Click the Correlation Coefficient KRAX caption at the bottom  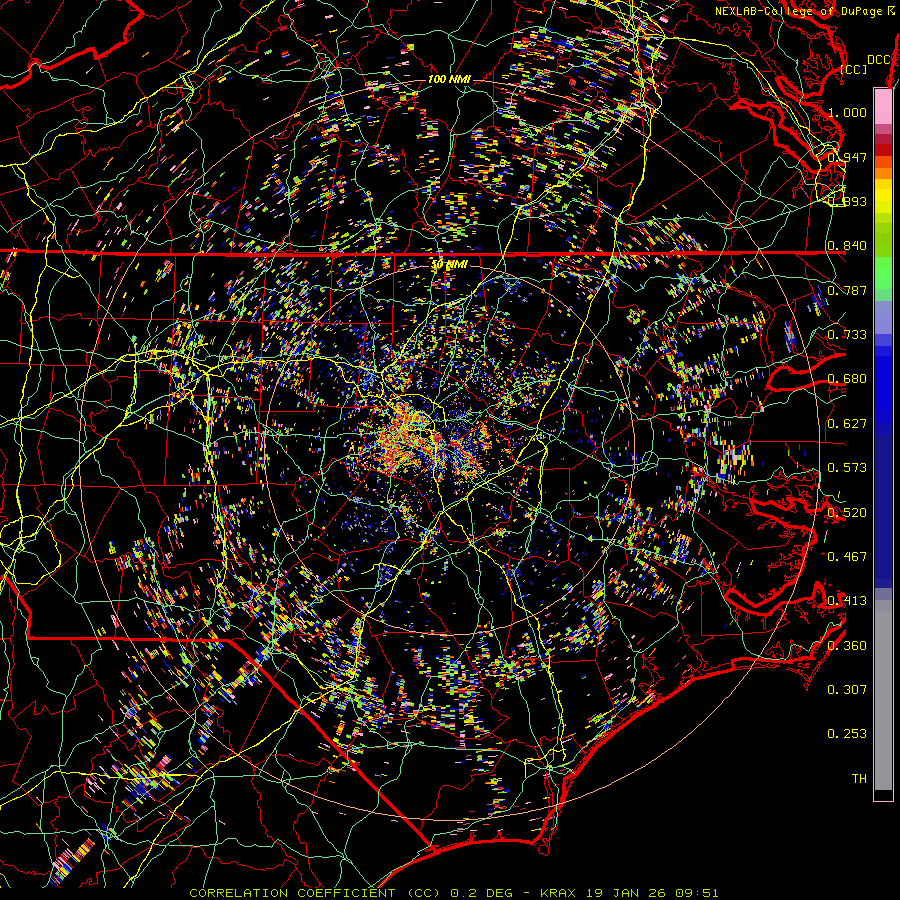click(454, 893)
